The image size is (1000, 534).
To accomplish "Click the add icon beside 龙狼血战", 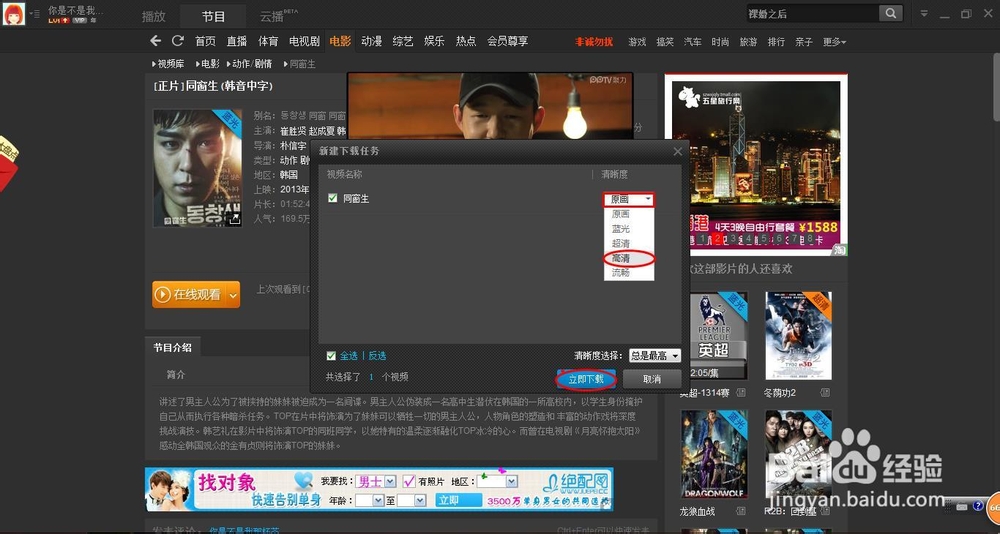I will [x=740, y=511].
